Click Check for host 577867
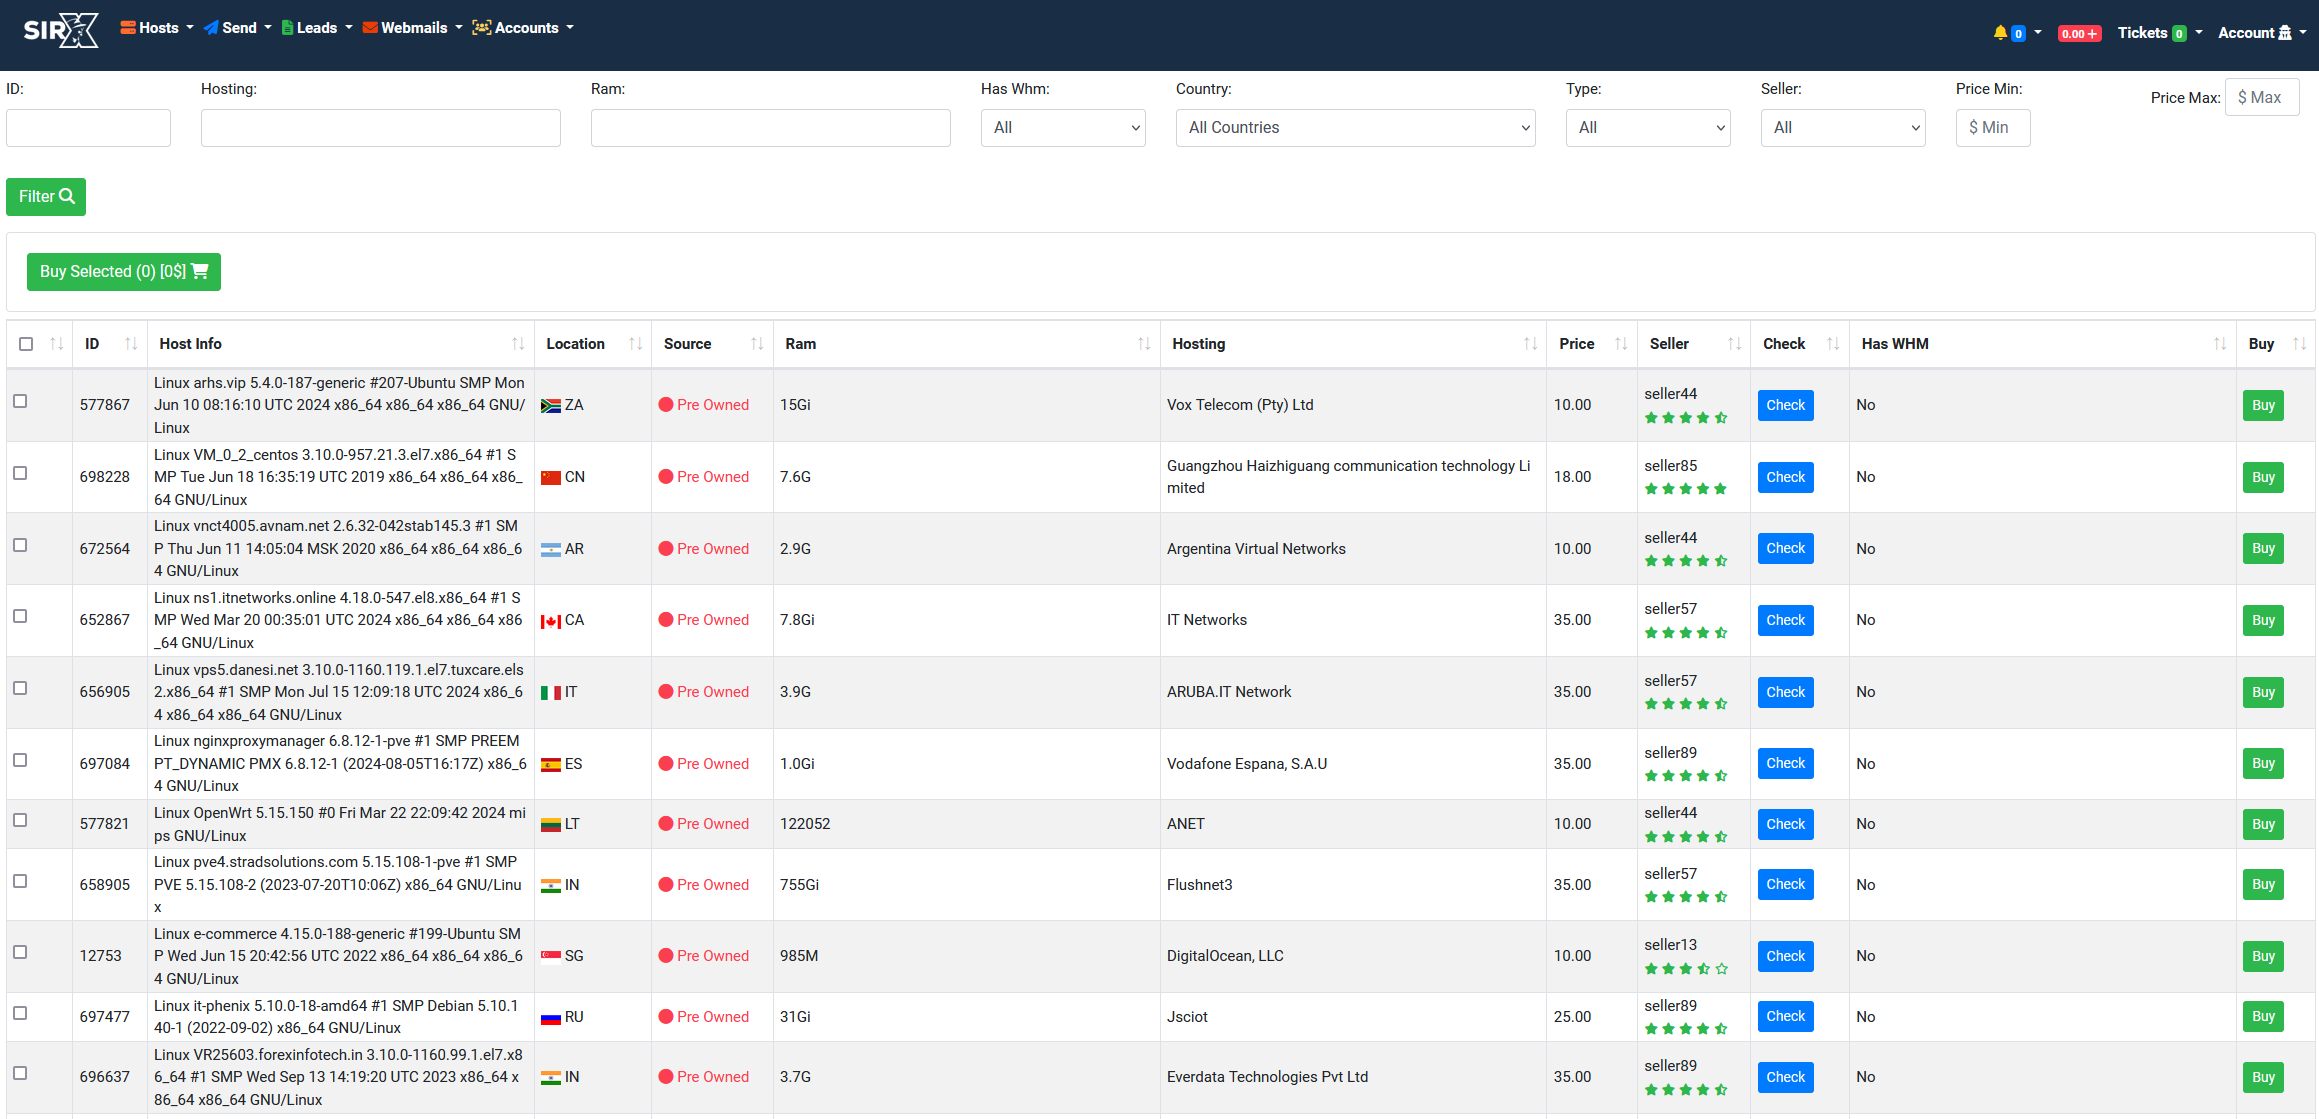The image size is (2319, 1119). tap(1785, 405)
